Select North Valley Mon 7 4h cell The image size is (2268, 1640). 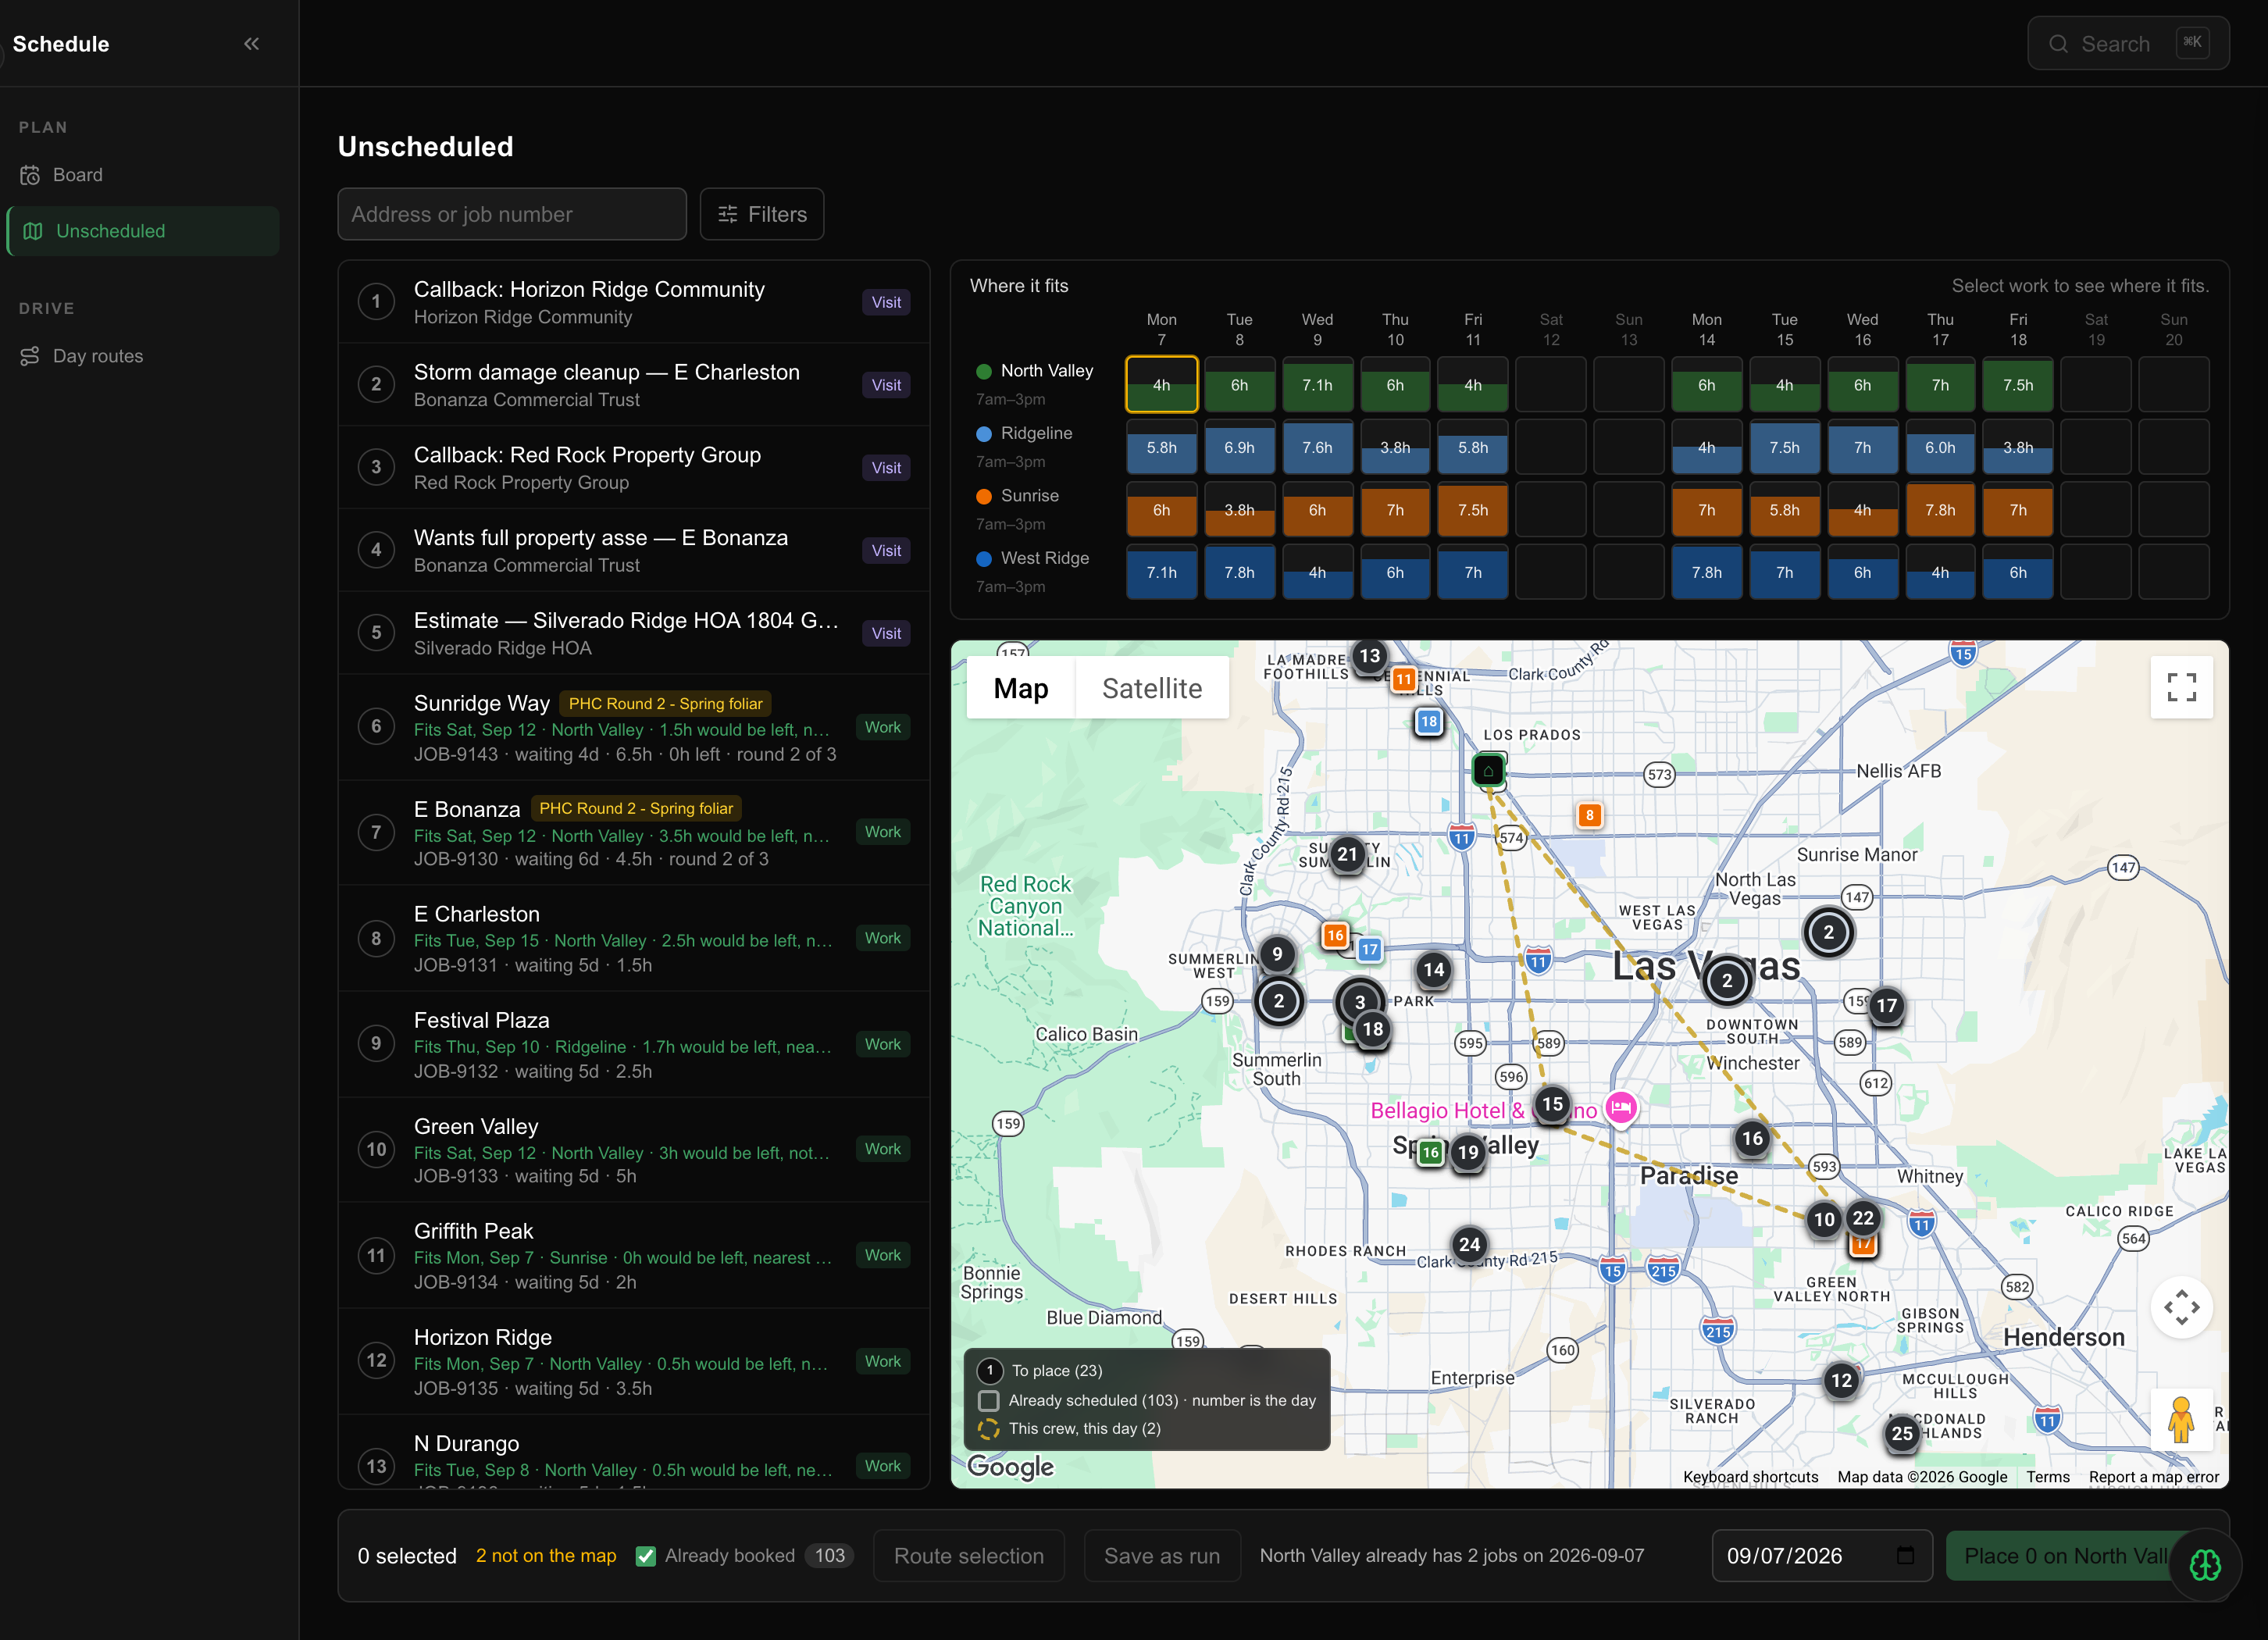point(1161,385)
